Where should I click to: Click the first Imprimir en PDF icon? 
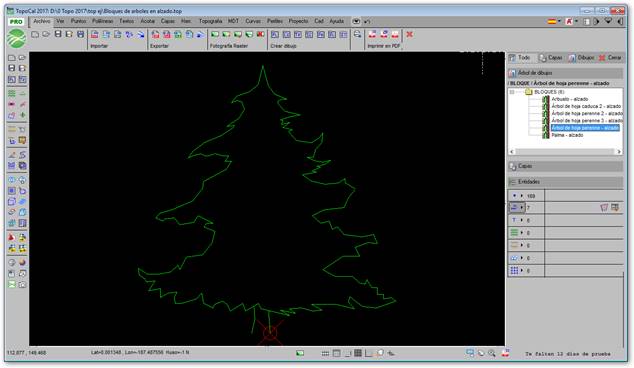(372, 34)
